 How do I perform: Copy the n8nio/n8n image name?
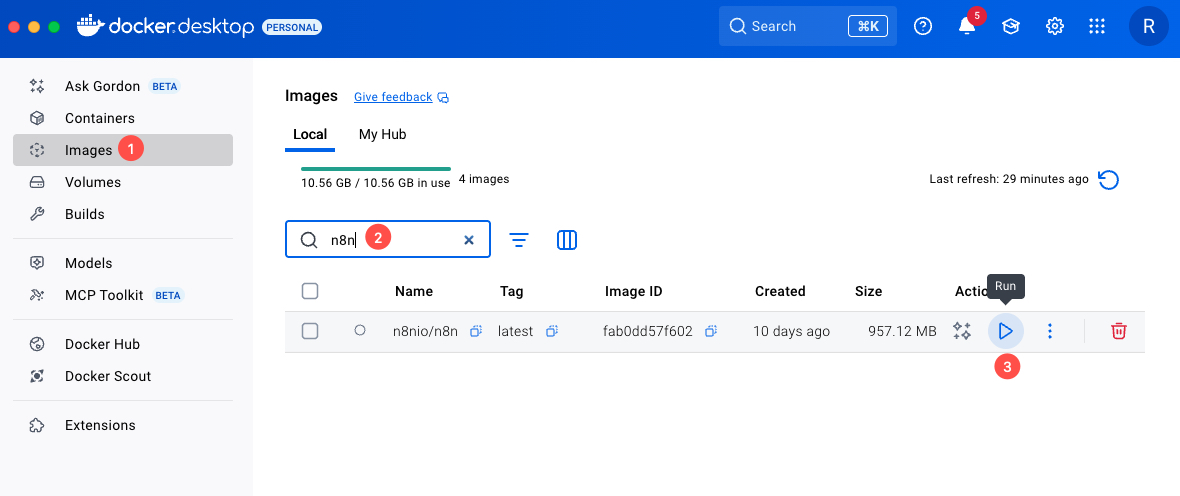click(476, 331)
